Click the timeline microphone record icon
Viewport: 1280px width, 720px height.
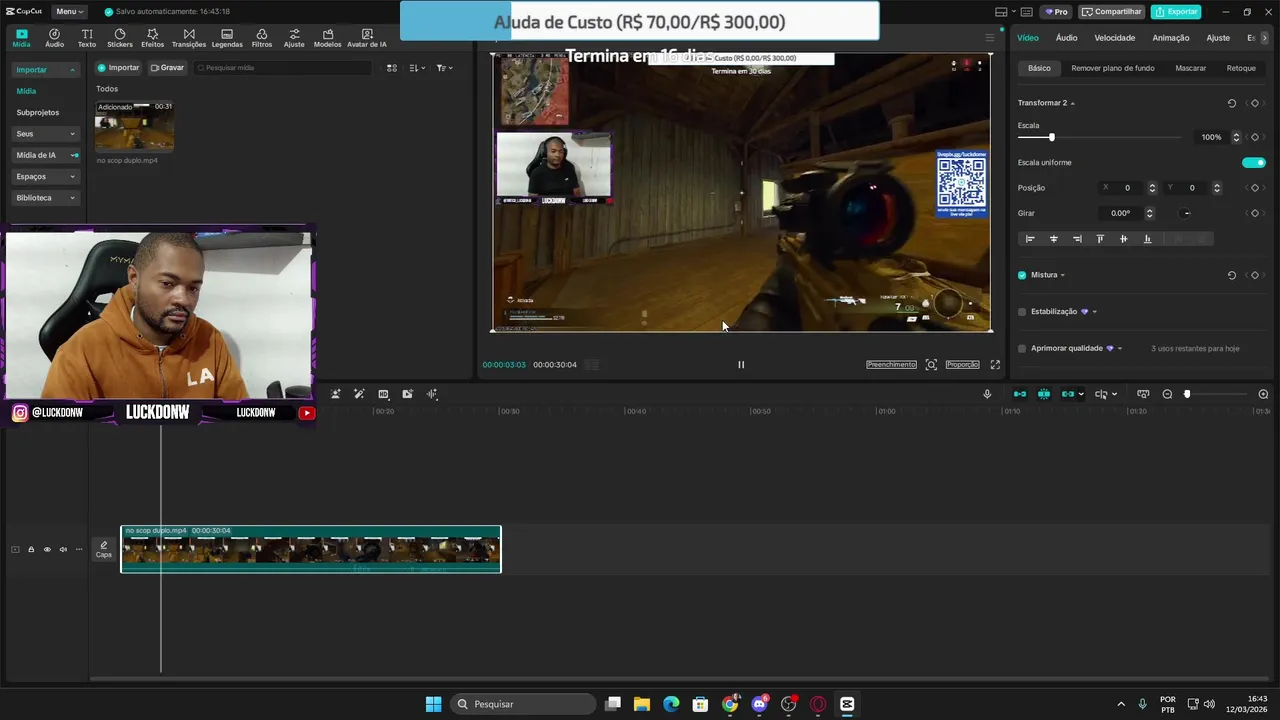tap(987, 394)
